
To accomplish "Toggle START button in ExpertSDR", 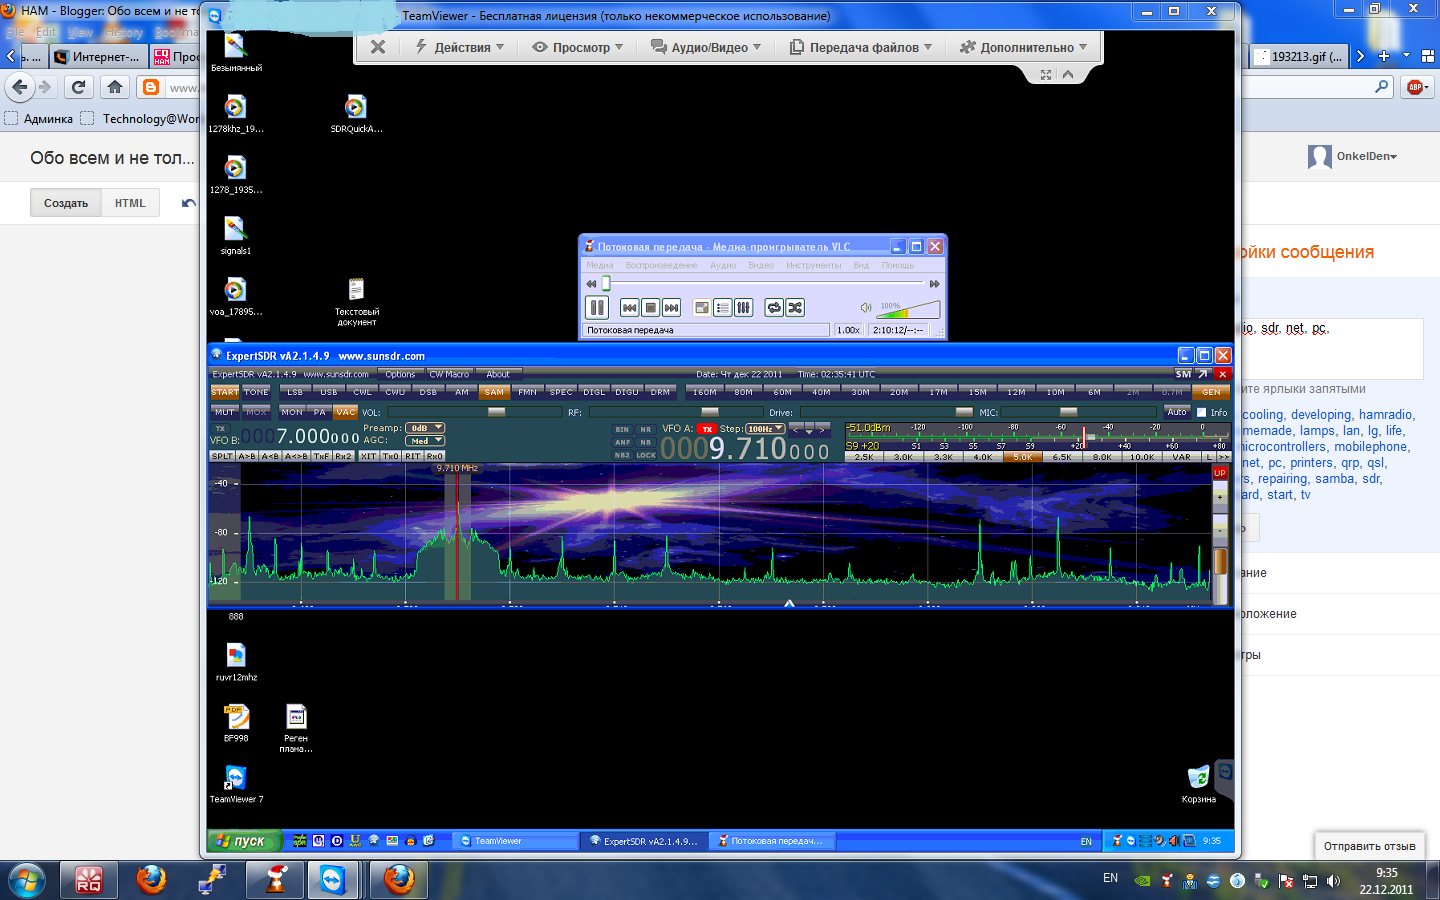I will tap(225, 392).
